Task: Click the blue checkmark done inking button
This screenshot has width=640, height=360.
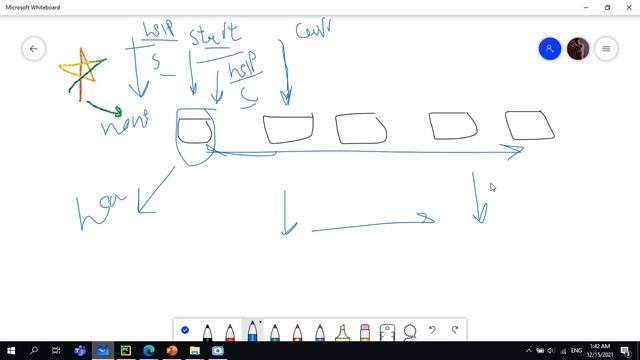Action: [185, 330]
